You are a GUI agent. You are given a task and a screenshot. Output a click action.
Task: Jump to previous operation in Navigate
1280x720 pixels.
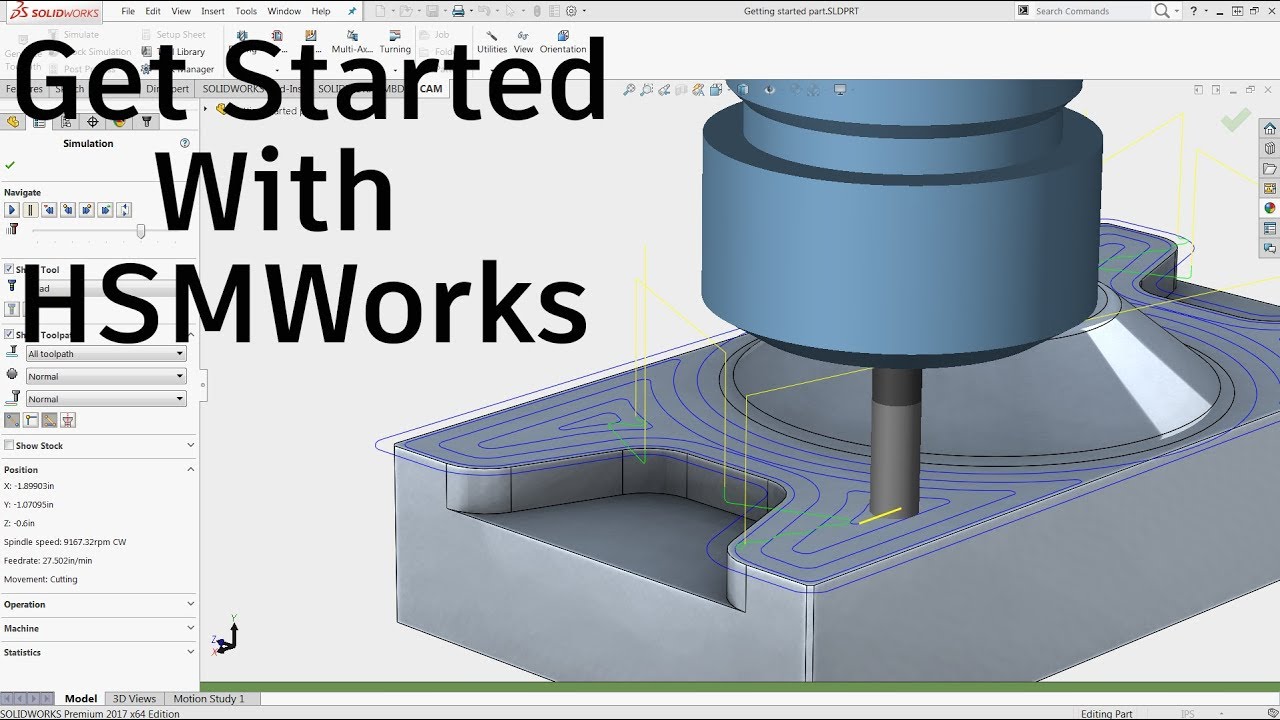(x=49, y=210)
